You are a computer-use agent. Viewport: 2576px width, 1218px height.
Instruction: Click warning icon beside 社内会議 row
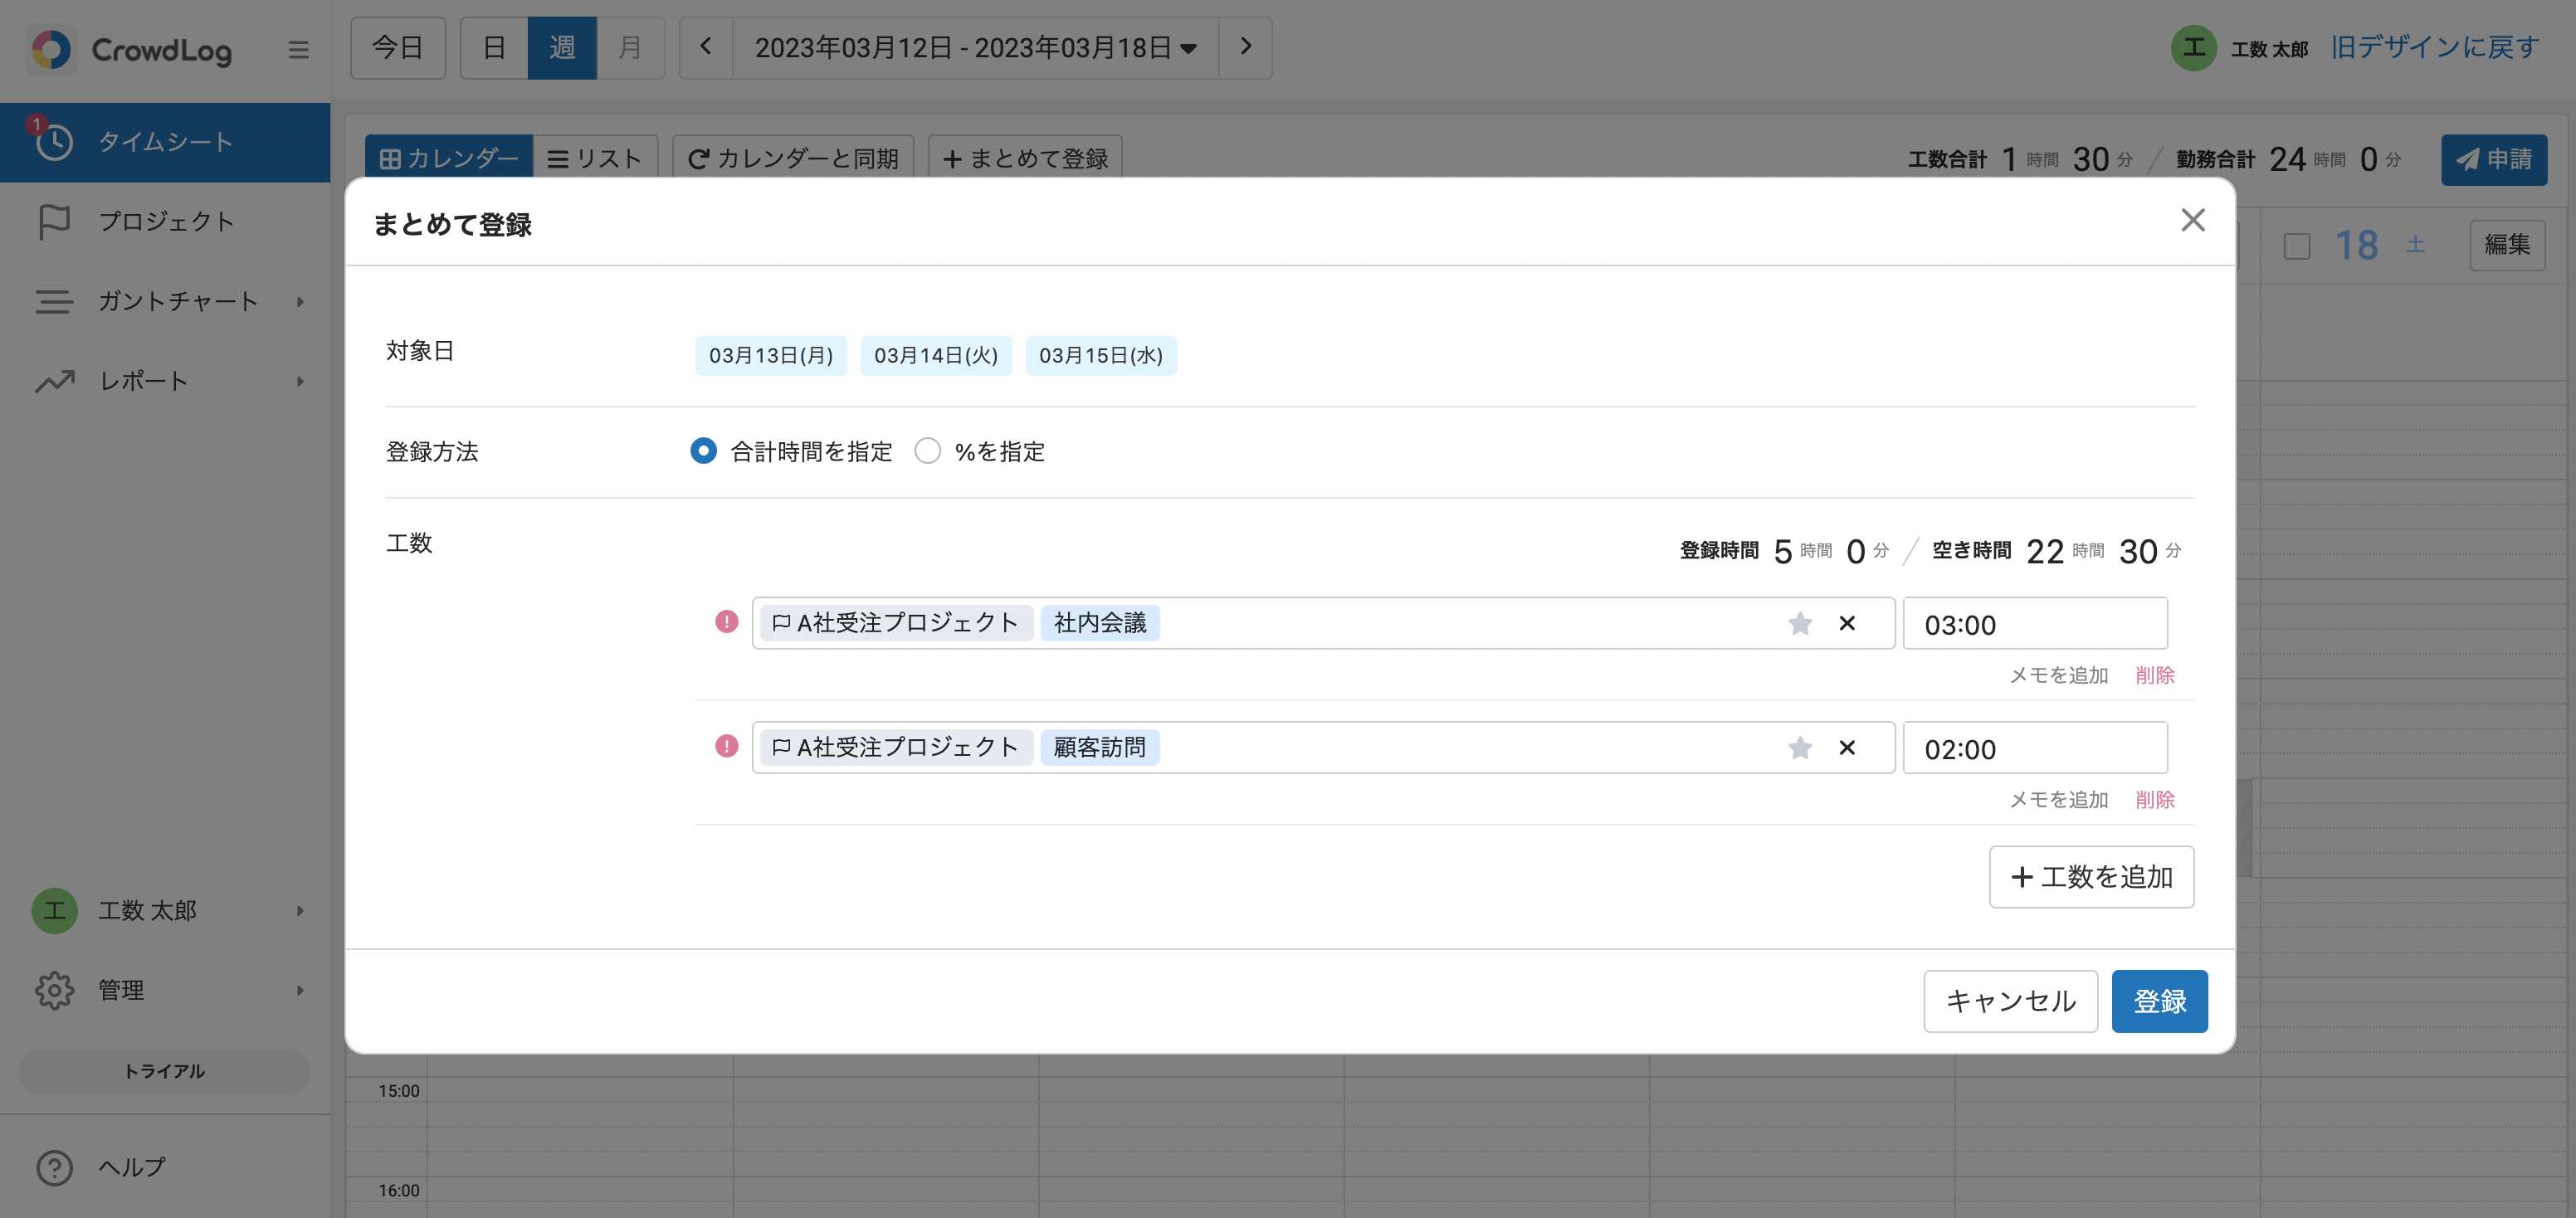[726, 622]
